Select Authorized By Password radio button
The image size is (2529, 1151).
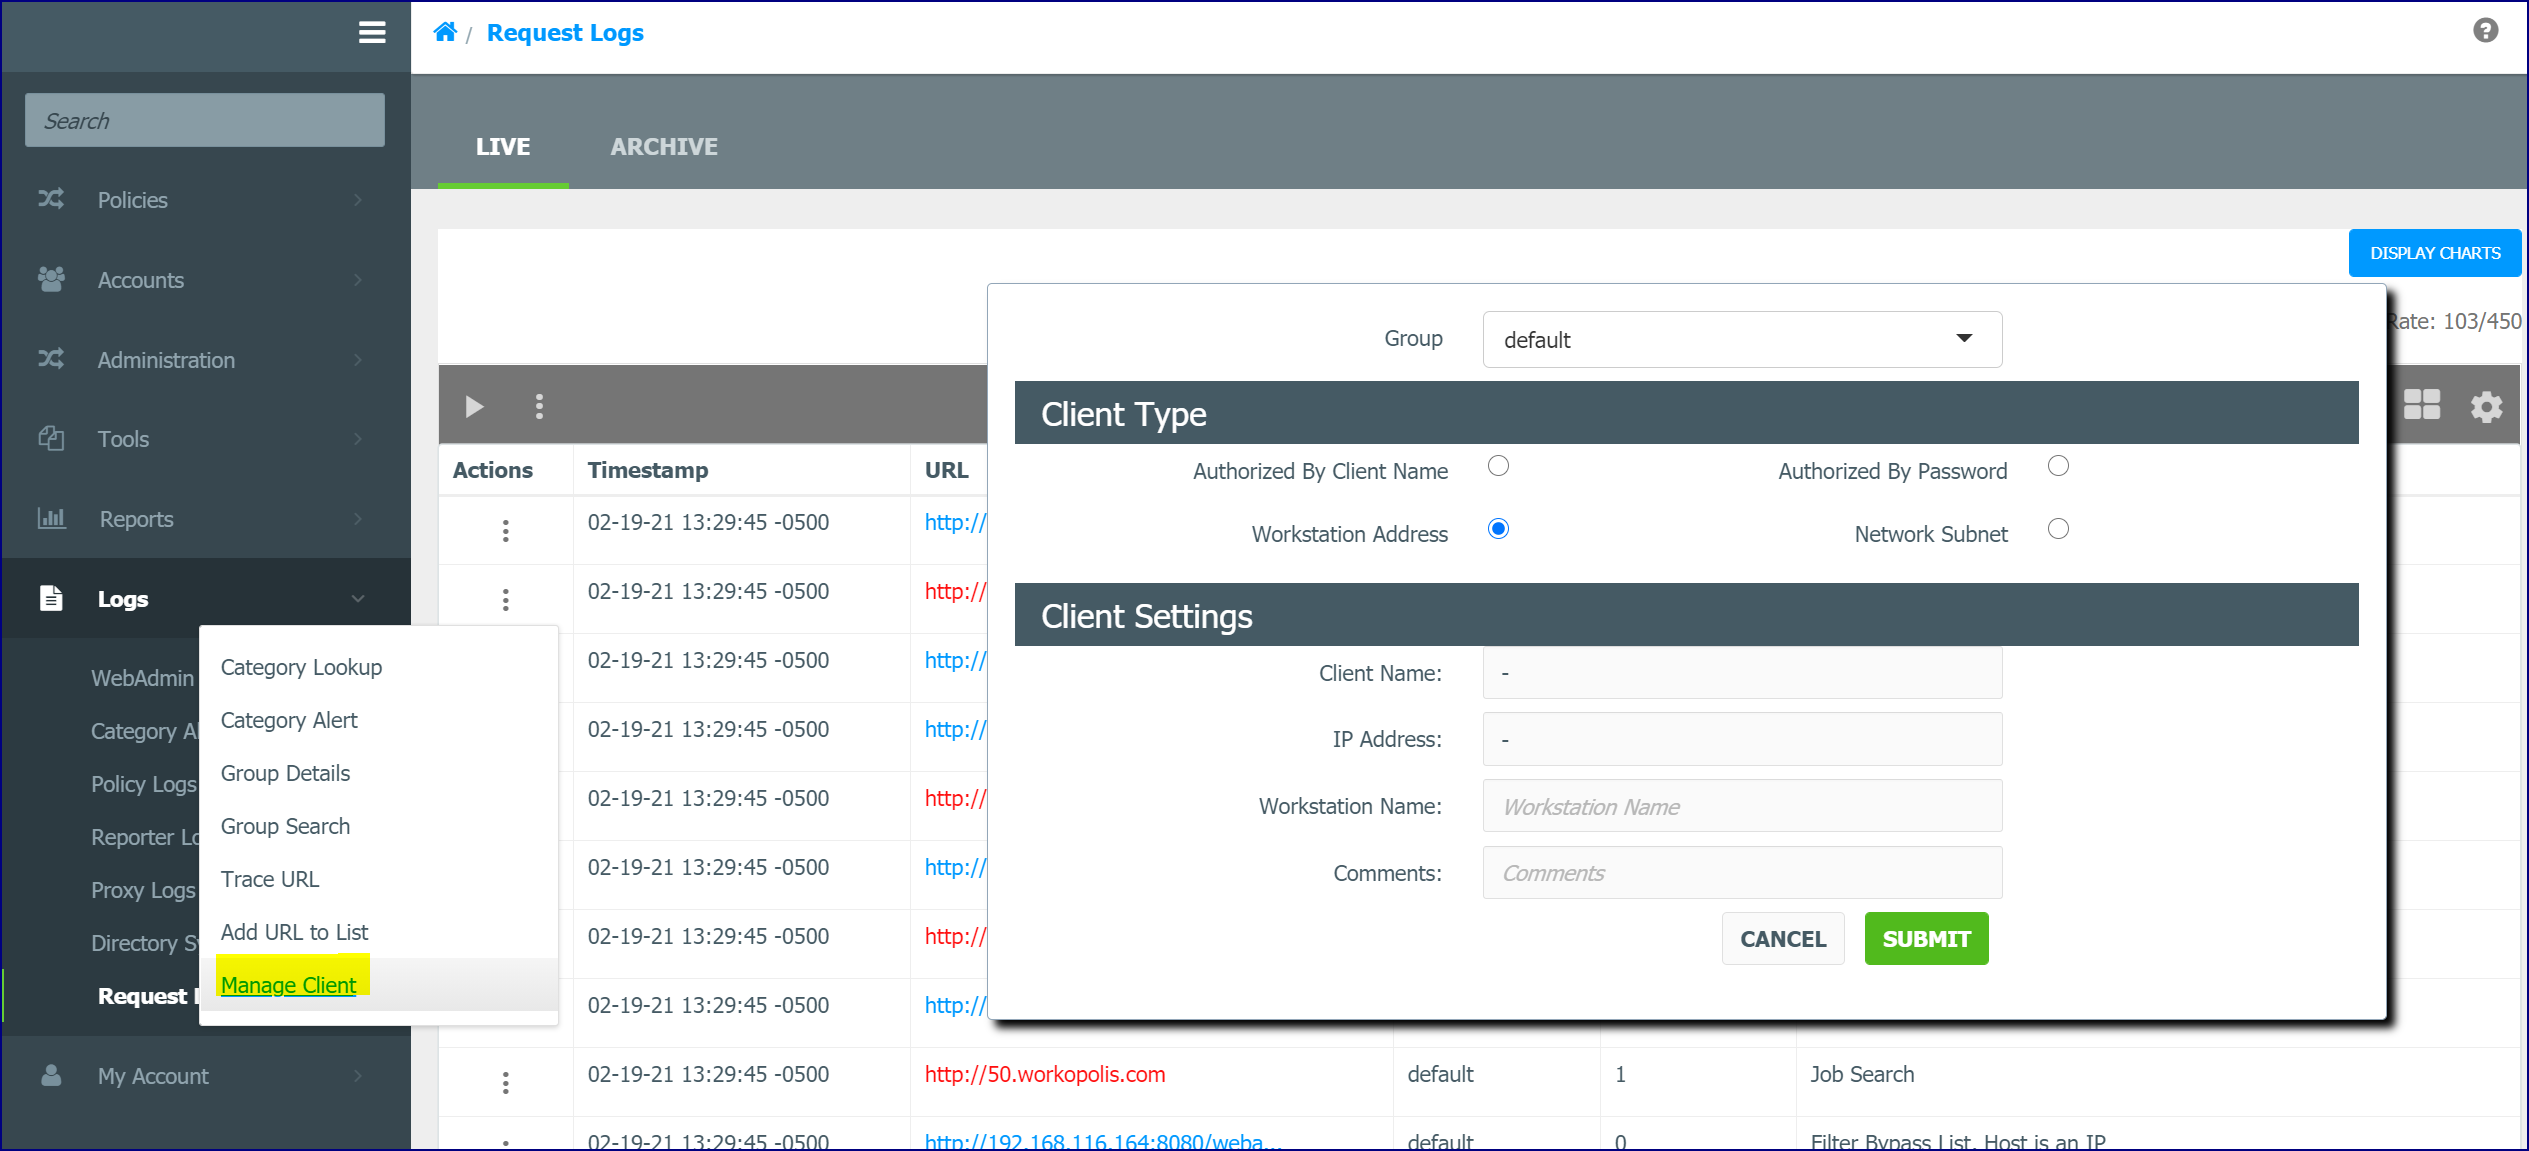coord(2058,466)
